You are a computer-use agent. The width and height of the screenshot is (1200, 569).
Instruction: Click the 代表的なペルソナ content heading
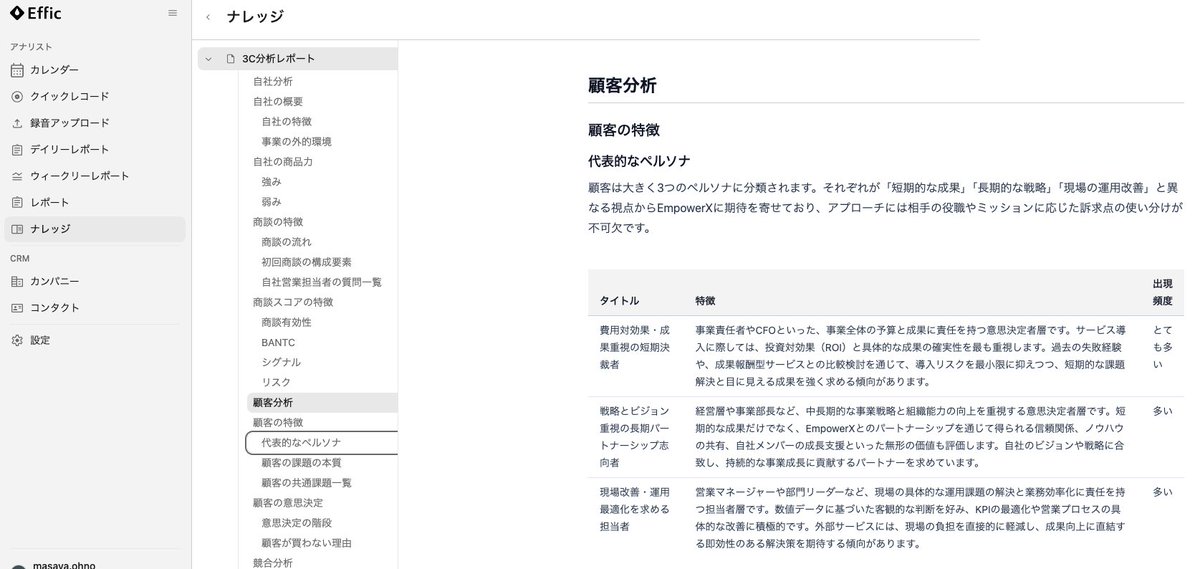point(639,160)
